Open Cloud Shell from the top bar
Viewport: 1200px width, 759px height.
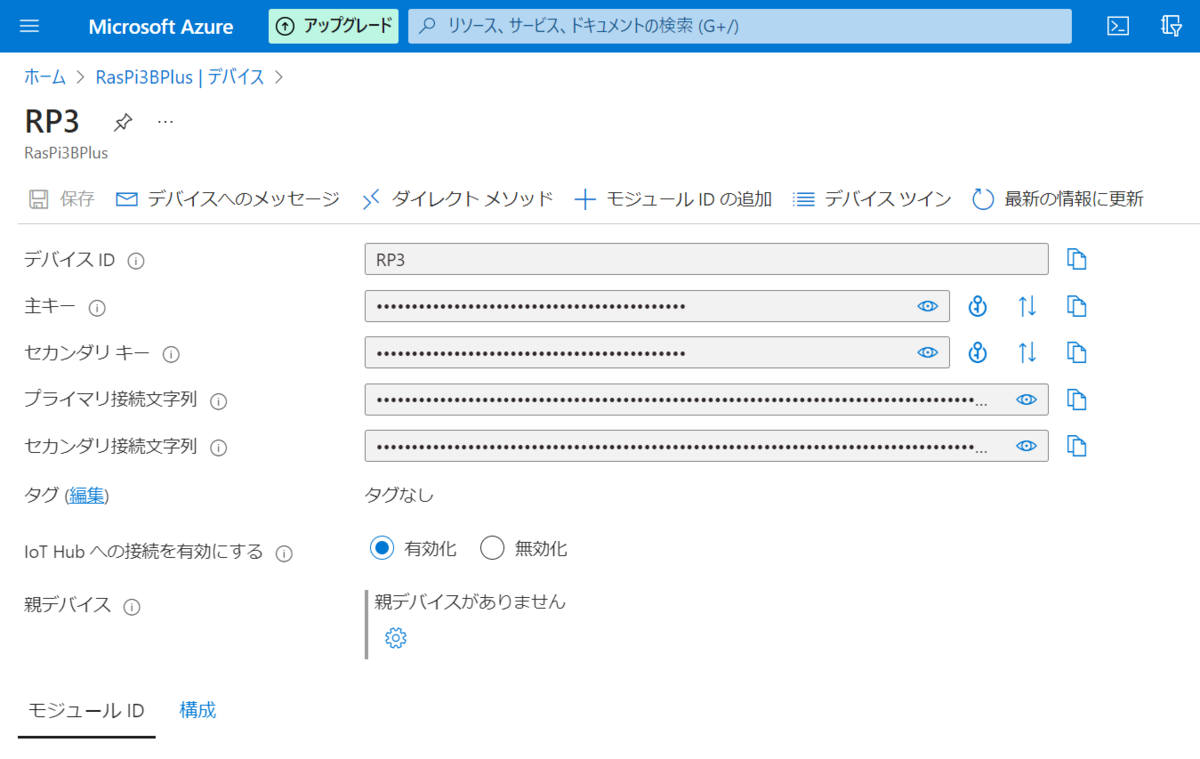tap(1118, 26)
